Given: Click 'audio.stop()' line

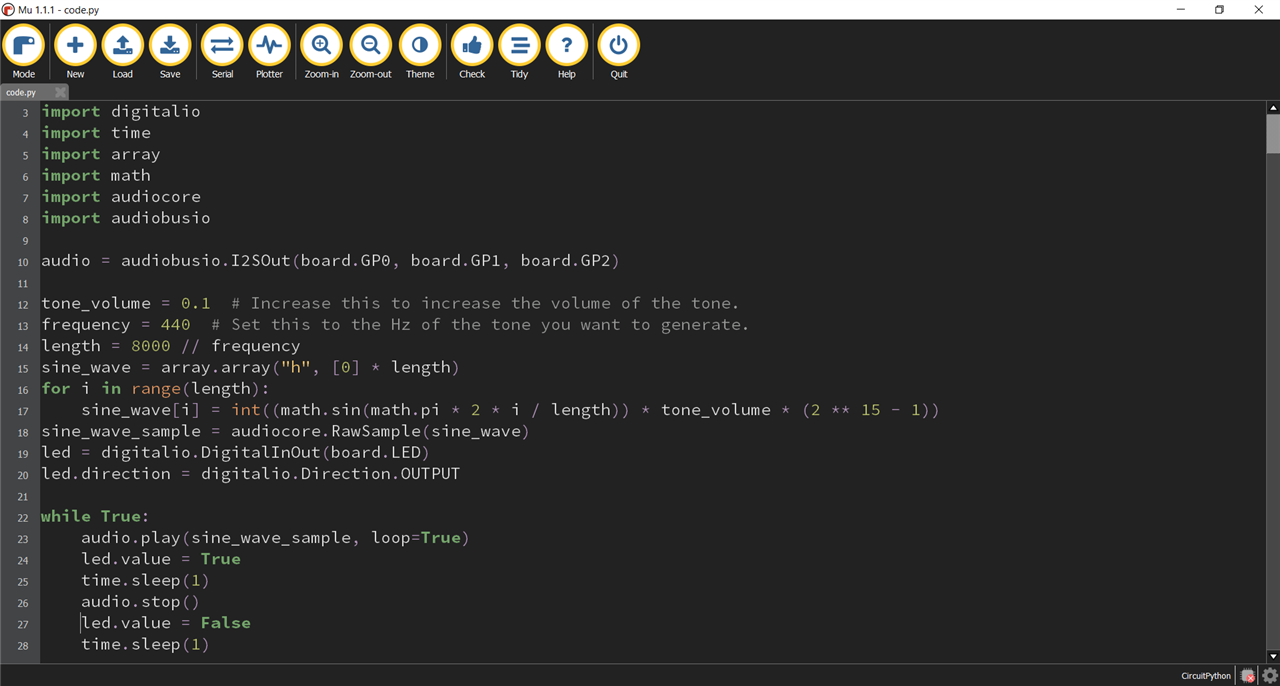Looking at the screenshot, I should point(140,602).
